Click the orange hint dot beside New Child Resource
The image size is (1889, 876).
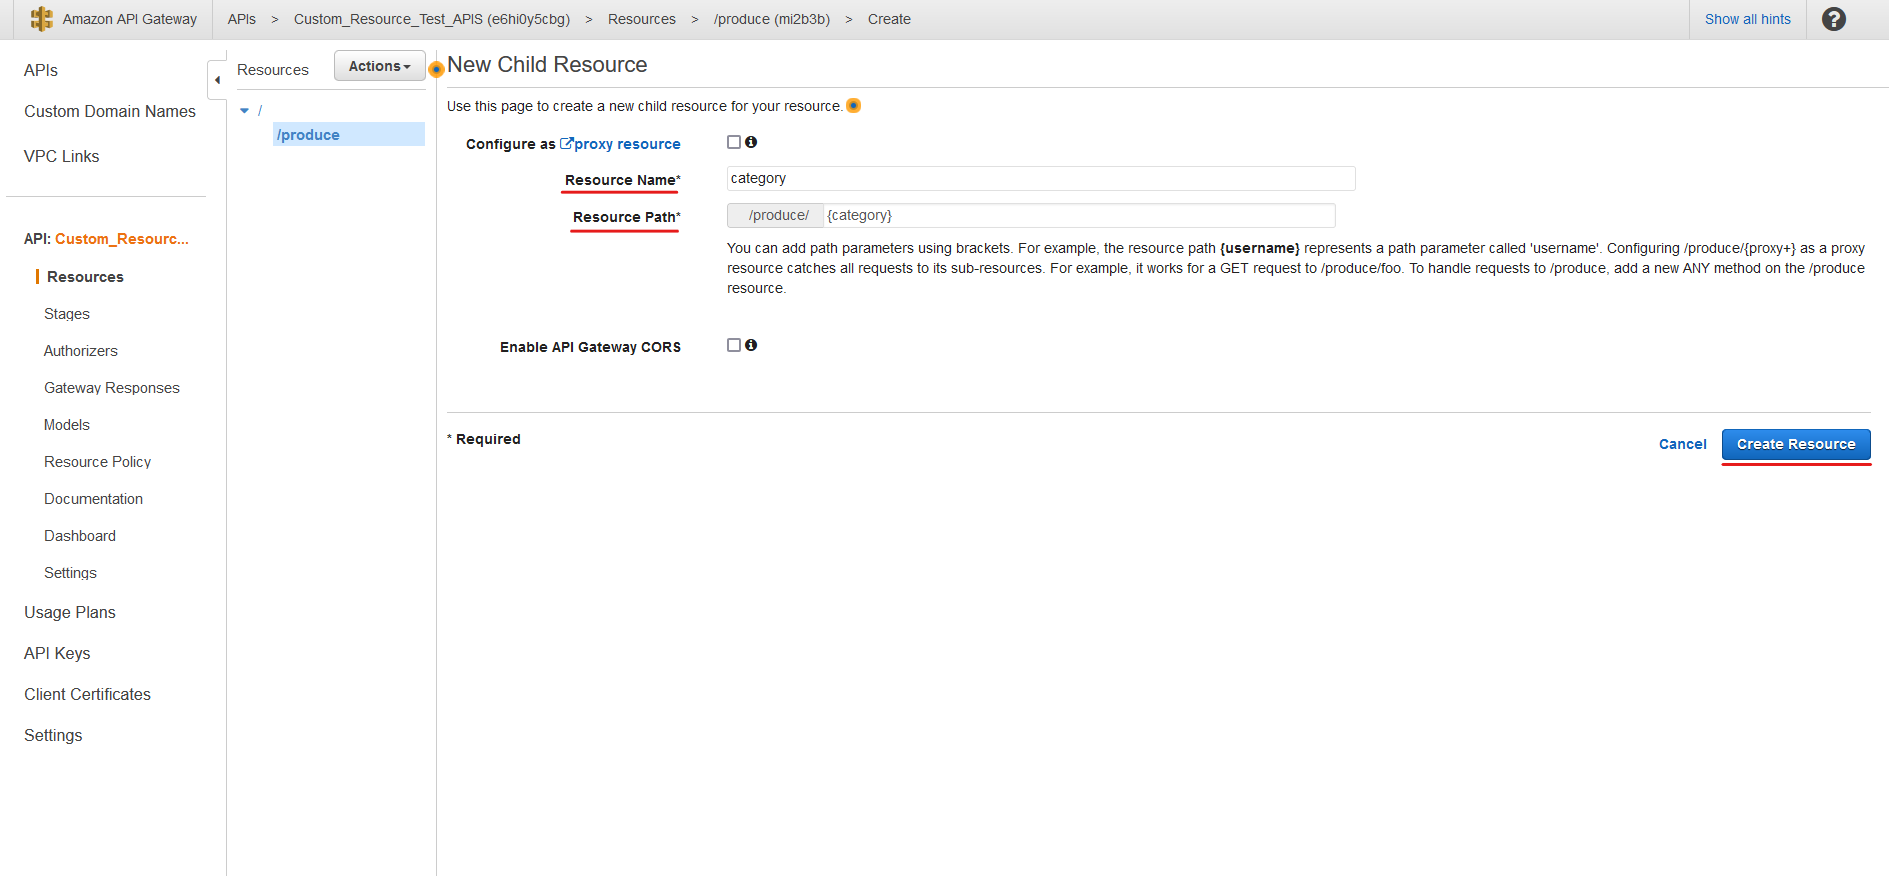(x=436, y=70)
